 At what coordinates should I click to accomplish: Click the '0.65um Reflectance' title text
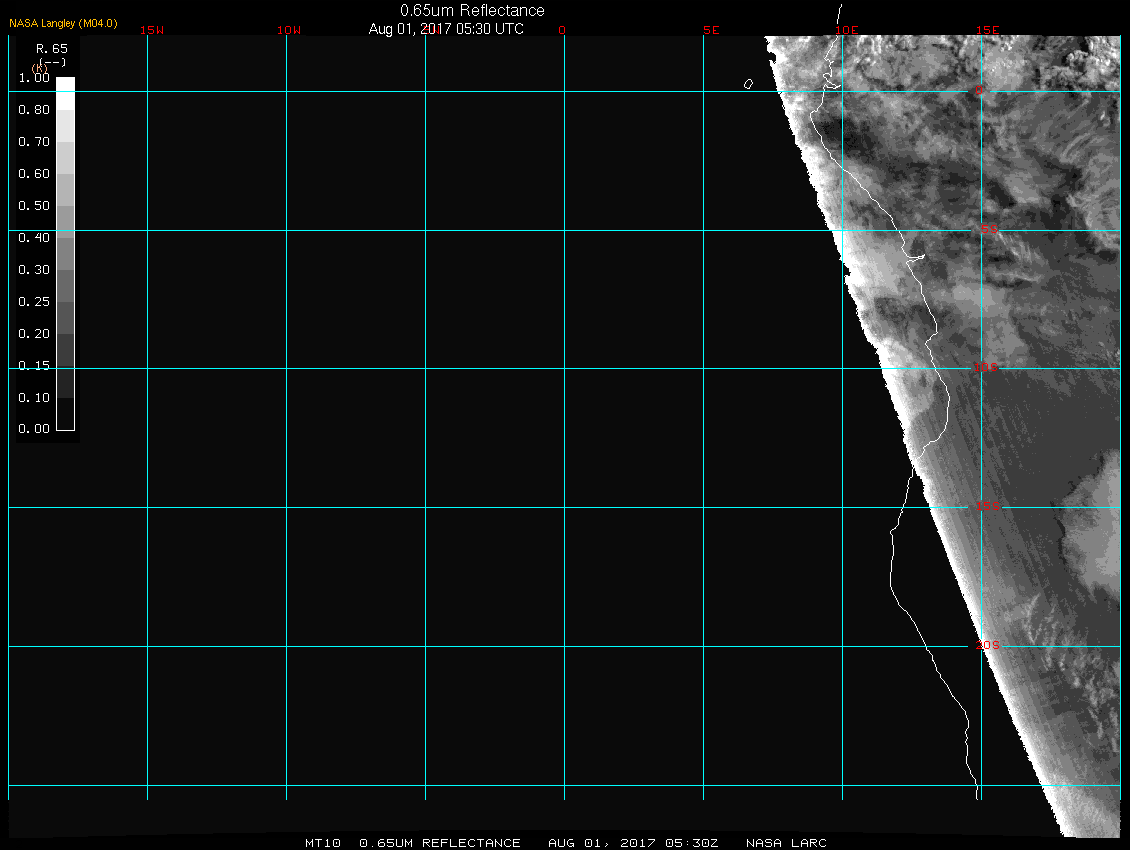(472, 10)
